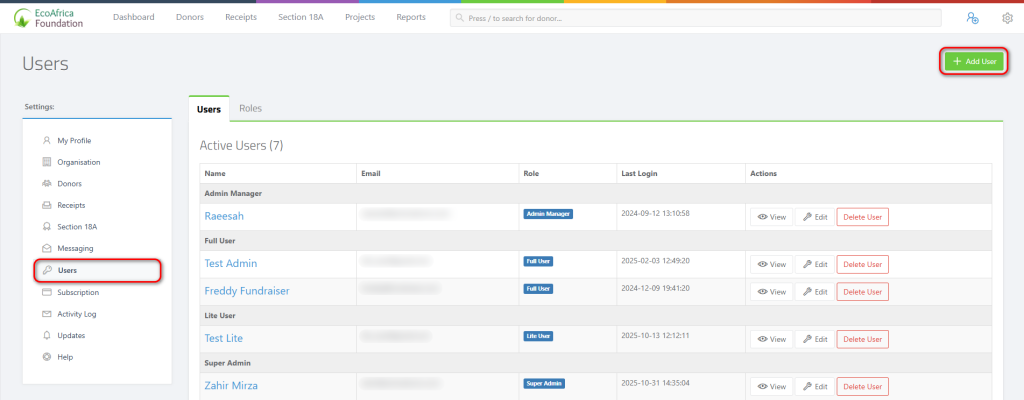Open the user account icon in header
Screen dimensions: 1024x400
click(x=972, y=18)
